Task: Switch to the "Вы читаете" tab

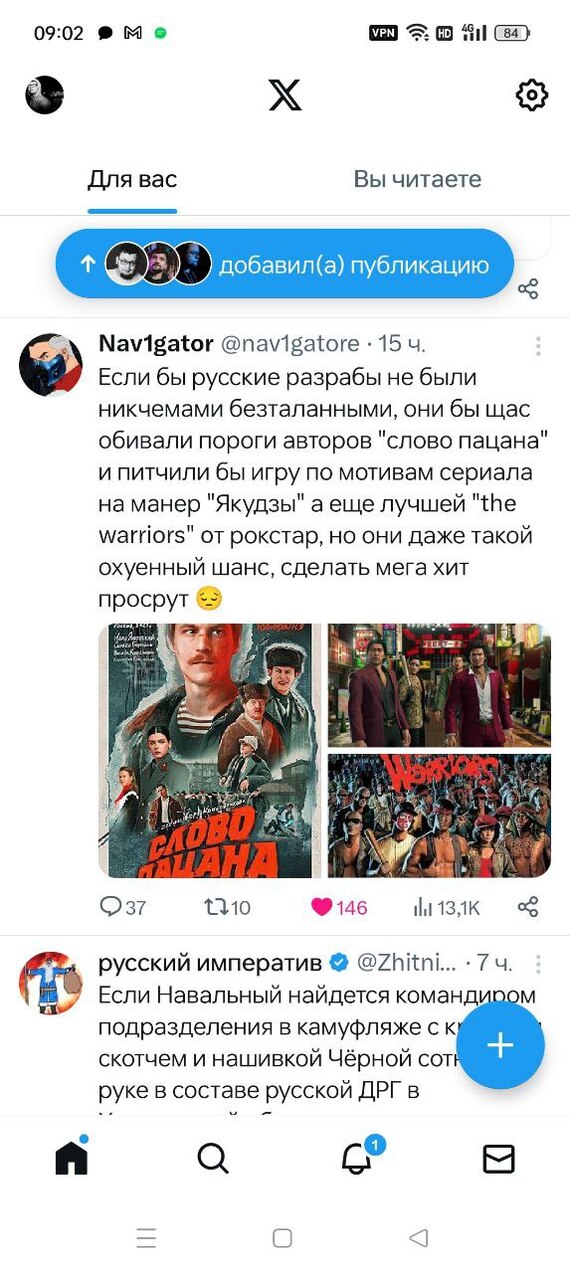Action: (x=417, y=179)
